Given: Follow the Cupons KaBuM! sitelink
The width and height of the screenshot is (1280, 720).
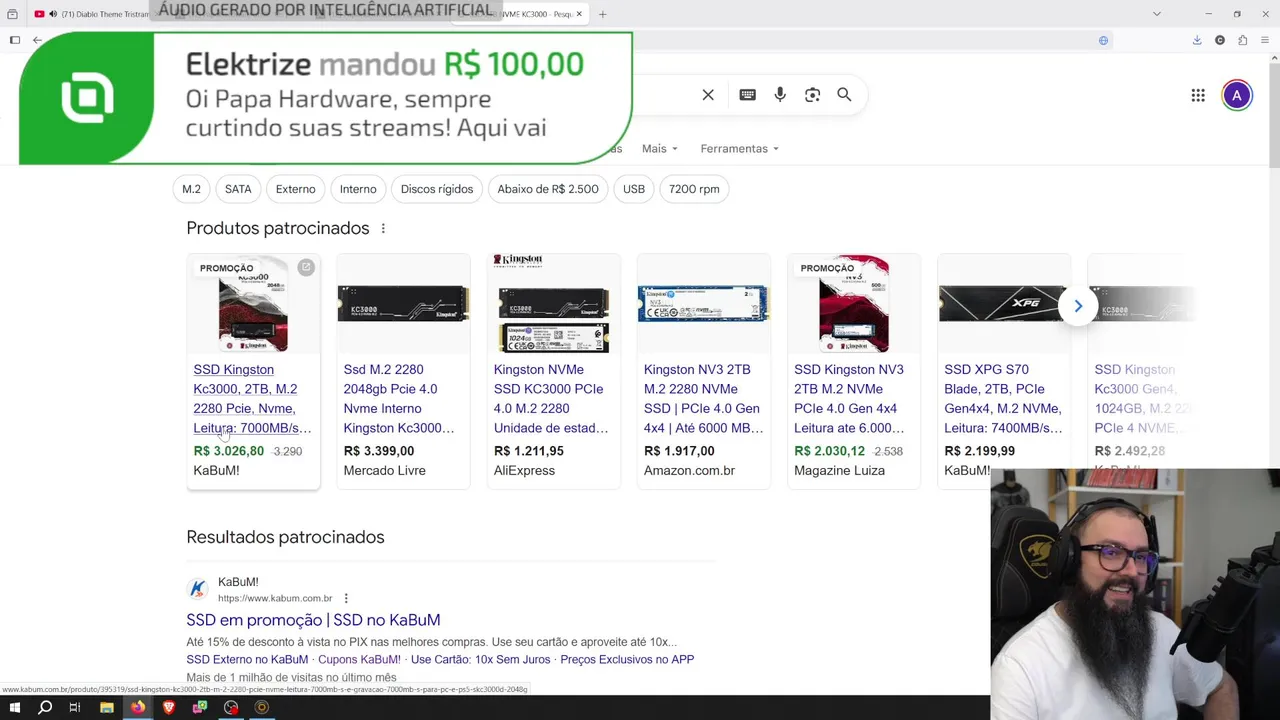Looking at the screenshot, I should tap(359, 660).
